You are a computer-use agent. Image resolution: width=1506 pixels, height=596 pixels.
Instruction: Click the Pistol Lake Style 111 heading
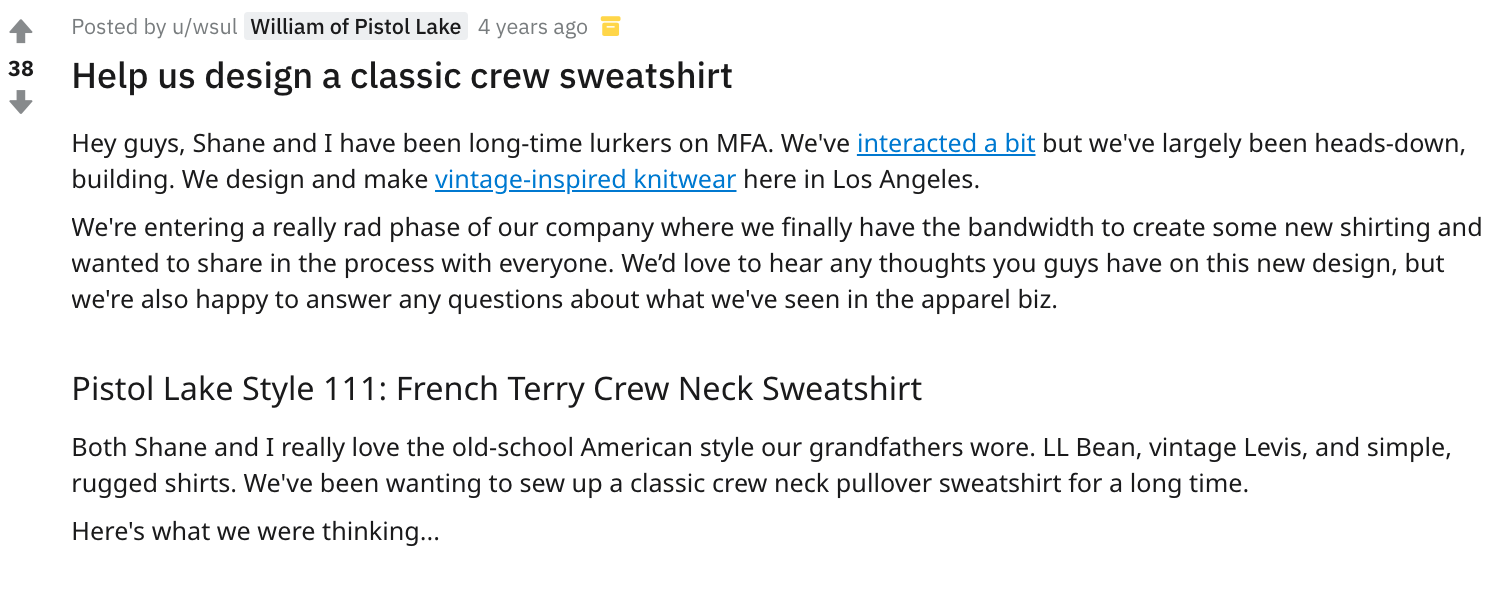point(497,388)
